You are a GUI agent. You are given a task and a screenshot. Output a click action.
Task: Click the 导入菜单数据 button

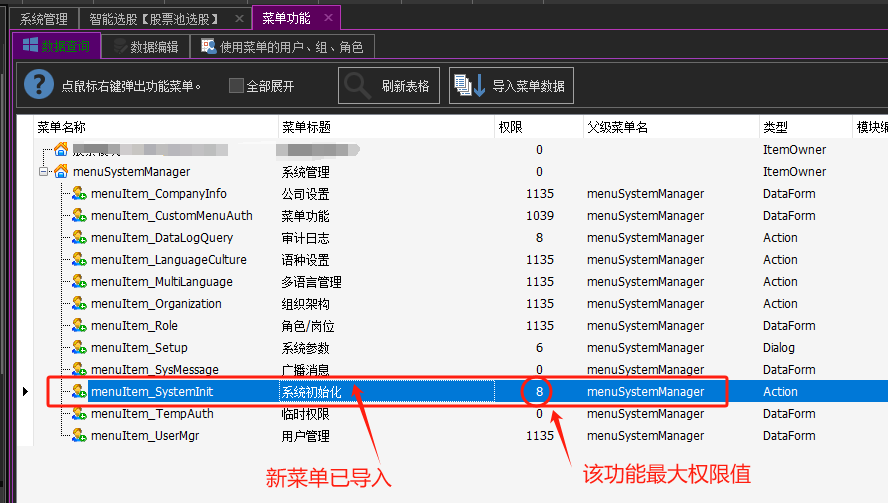(x=511, y=86)
